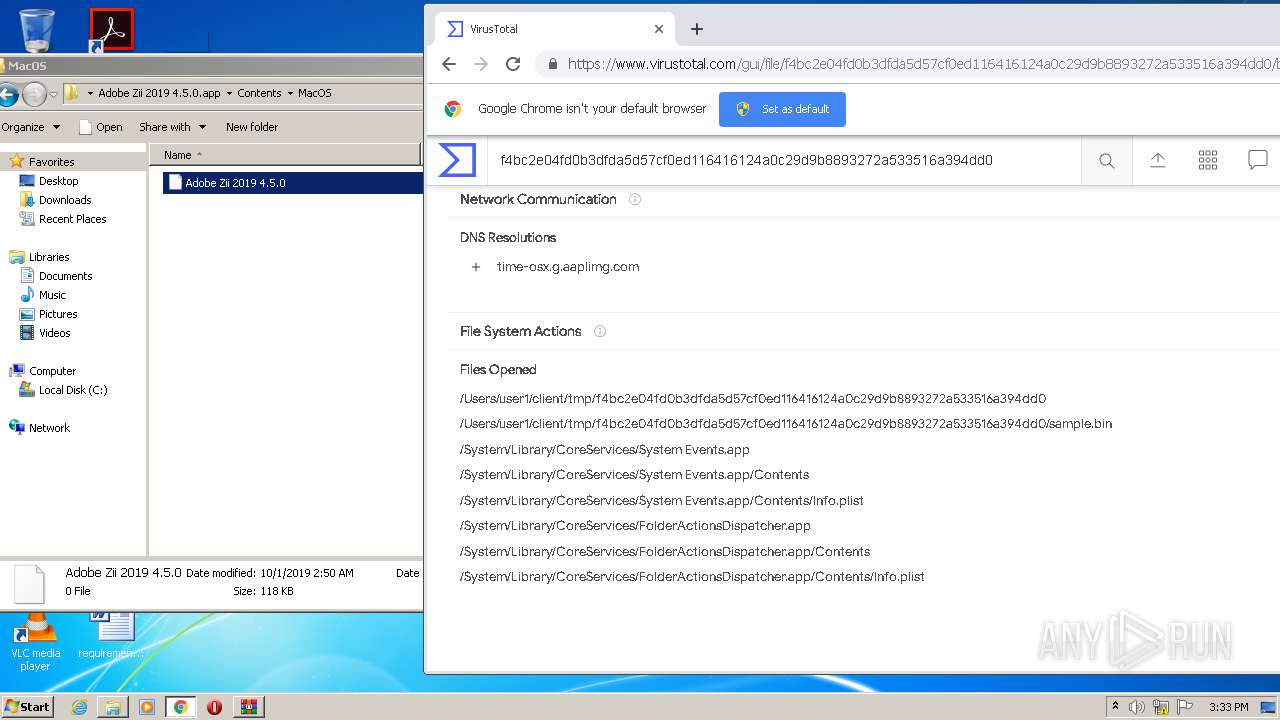Open Windows Media Player from taskbar
Viewport: 1280px width, 720px height.
[x=147, y=707]
